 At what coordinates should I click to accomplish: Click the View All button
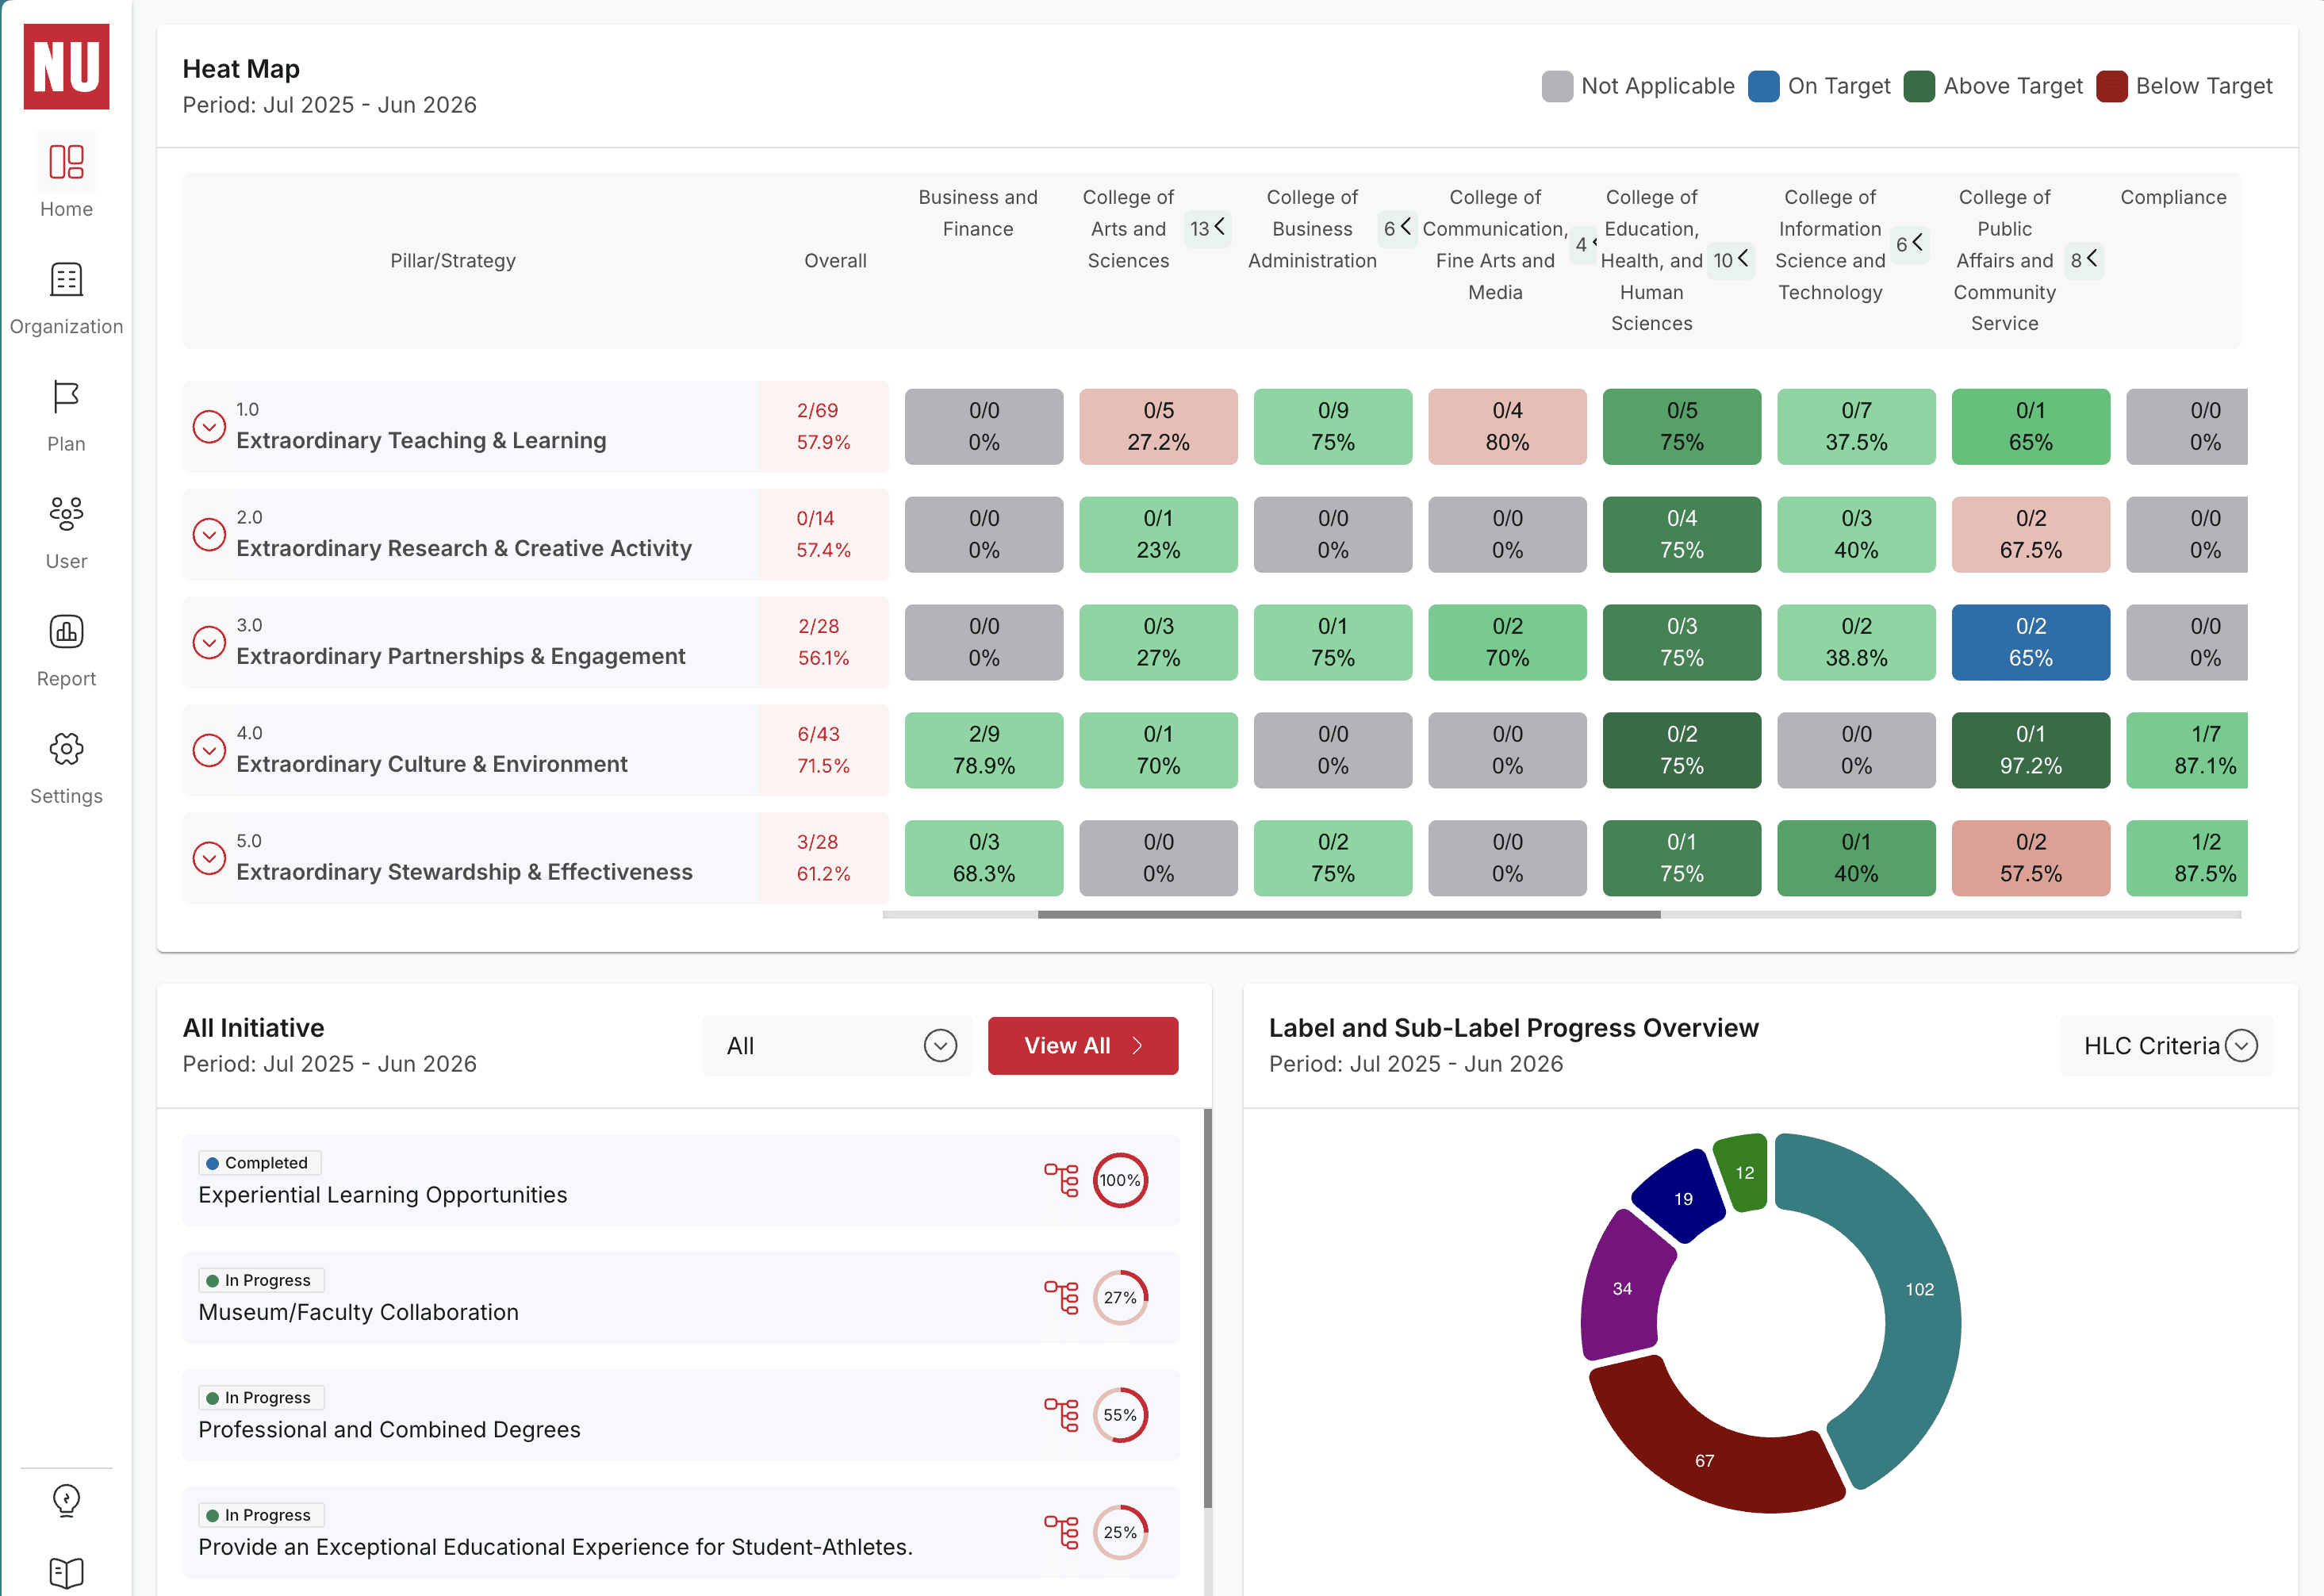point(1082,1046)
